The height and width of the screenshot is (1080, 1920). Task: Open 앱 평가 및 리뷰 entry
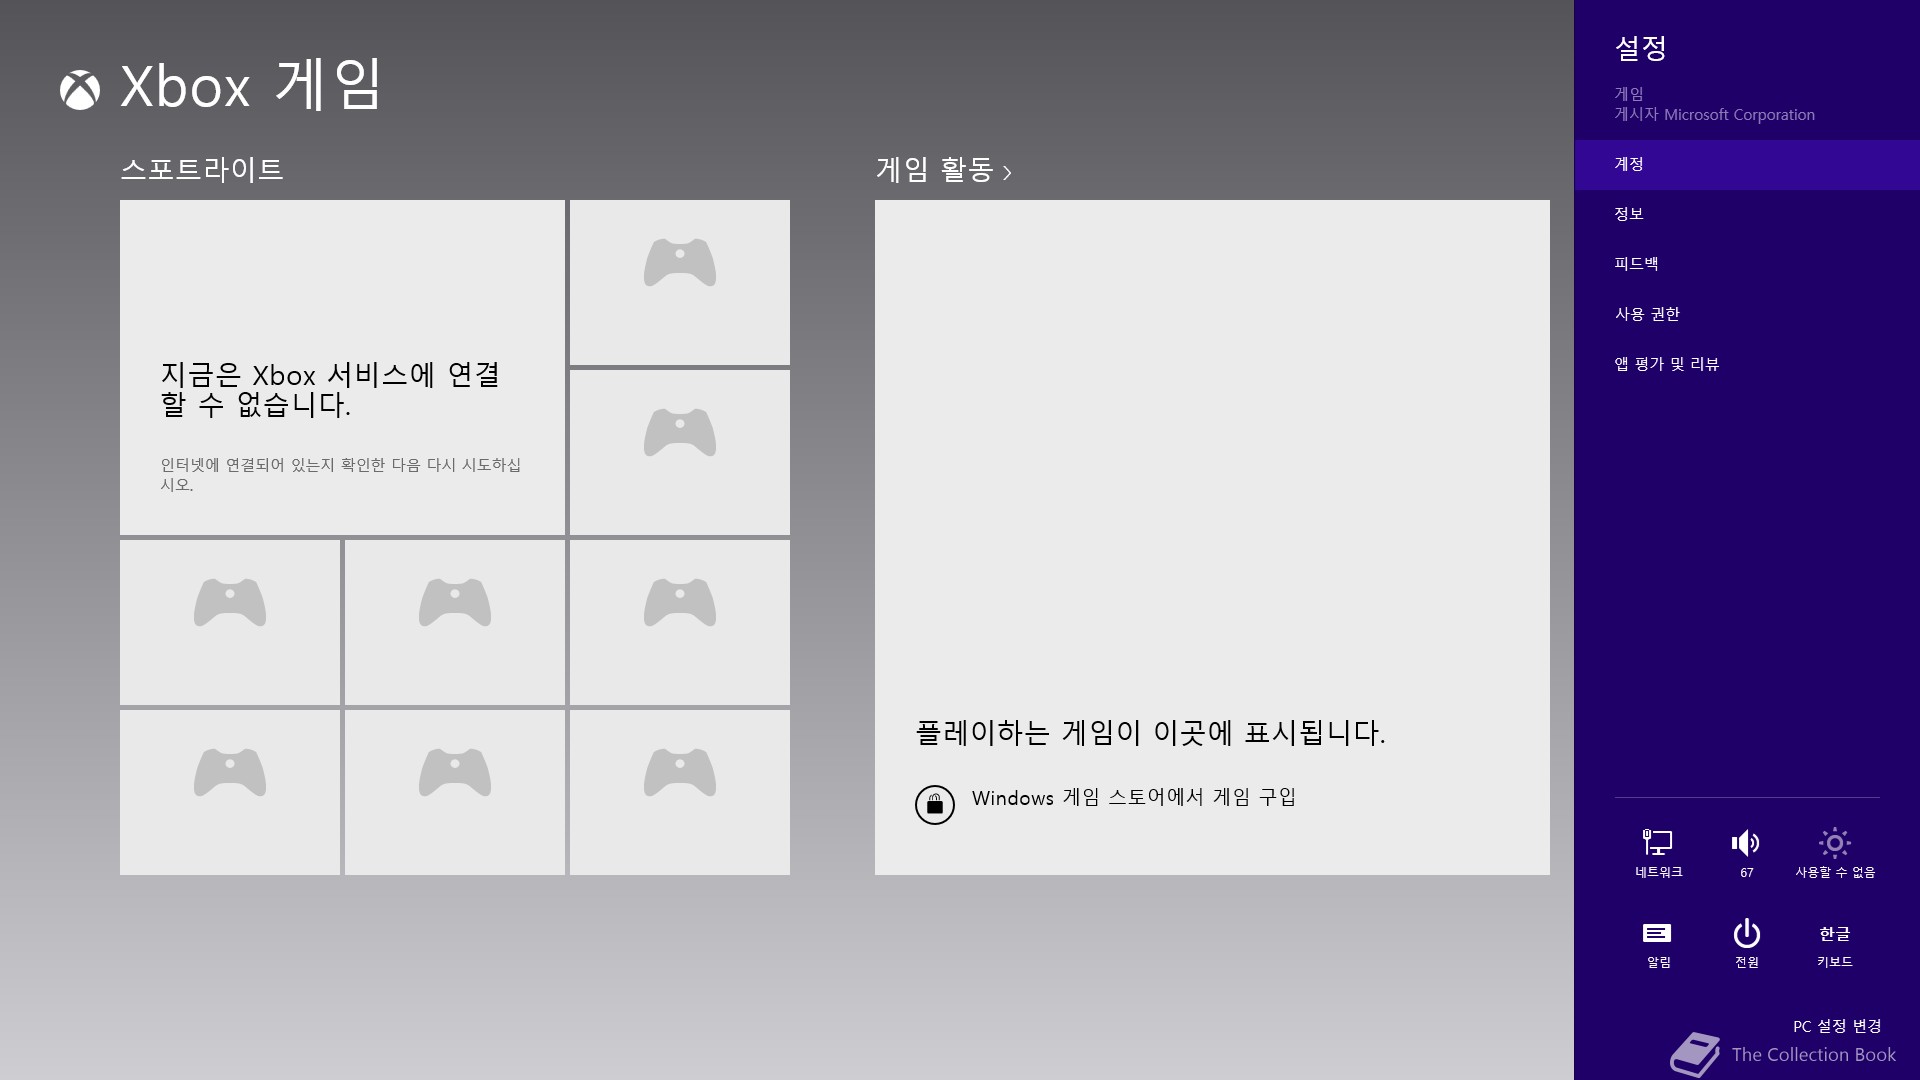coord(1747,364)
